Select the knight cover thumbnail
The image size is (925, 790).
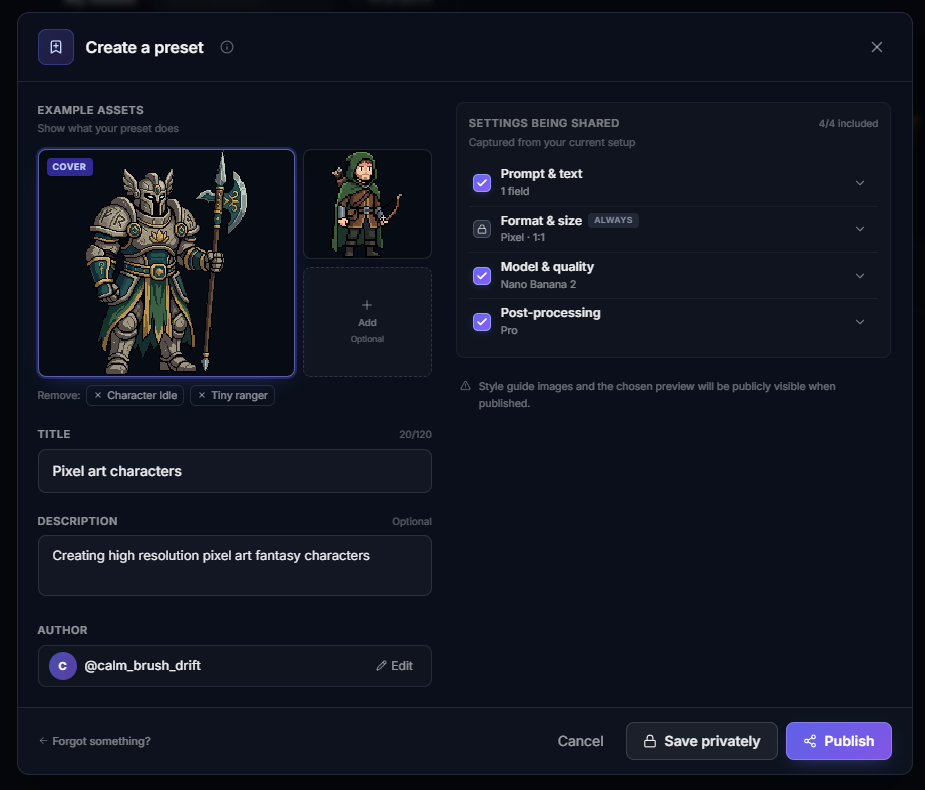pos(166,265)
